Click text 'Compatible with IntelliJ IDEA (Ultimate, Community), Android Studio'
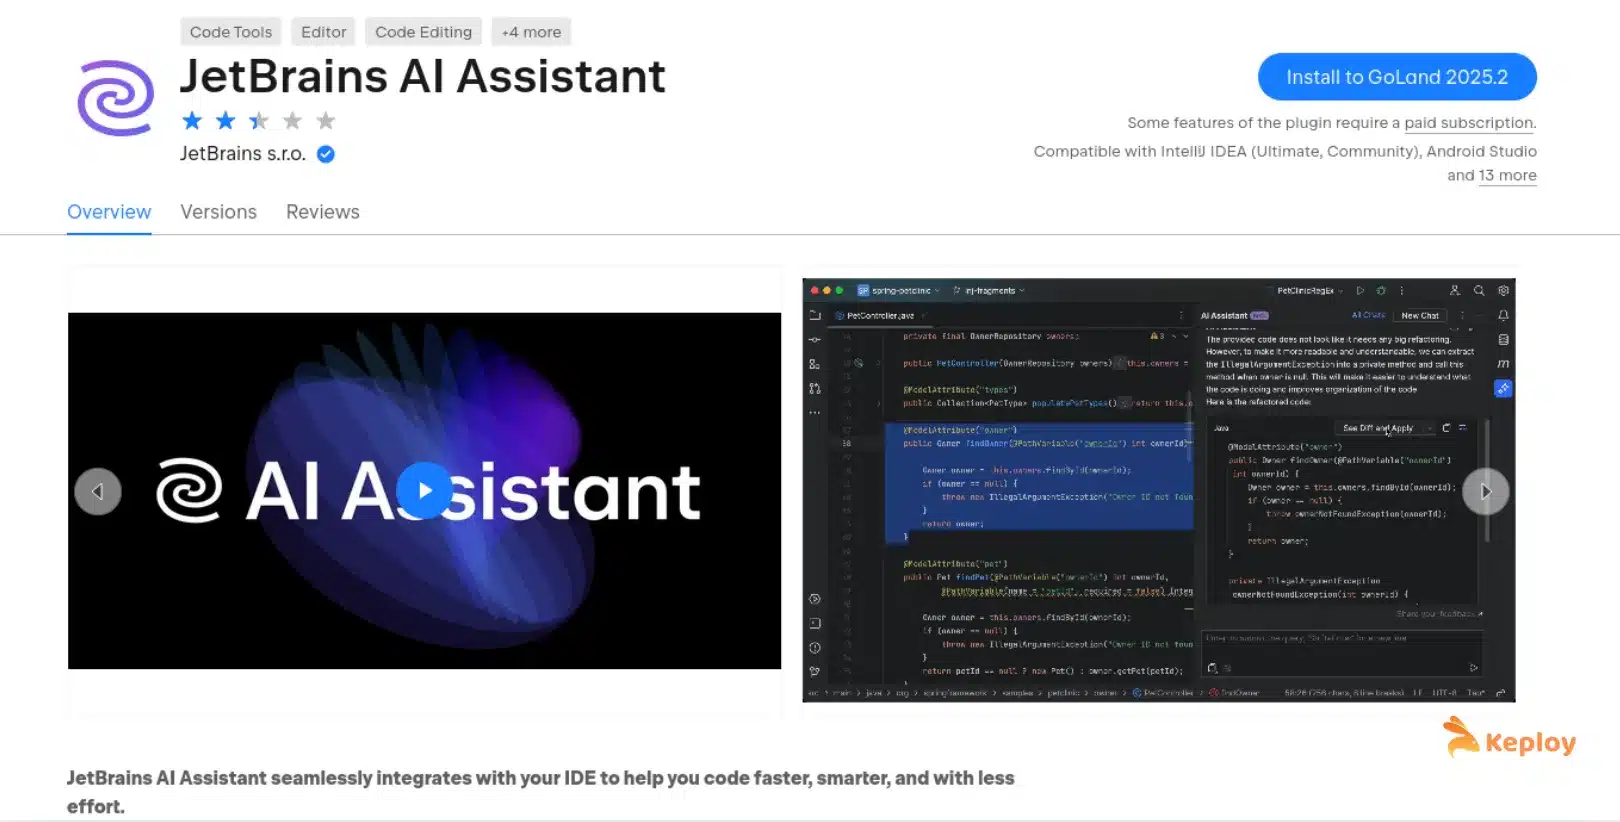The image size is (1620, 822). [x=1285, y=151]
